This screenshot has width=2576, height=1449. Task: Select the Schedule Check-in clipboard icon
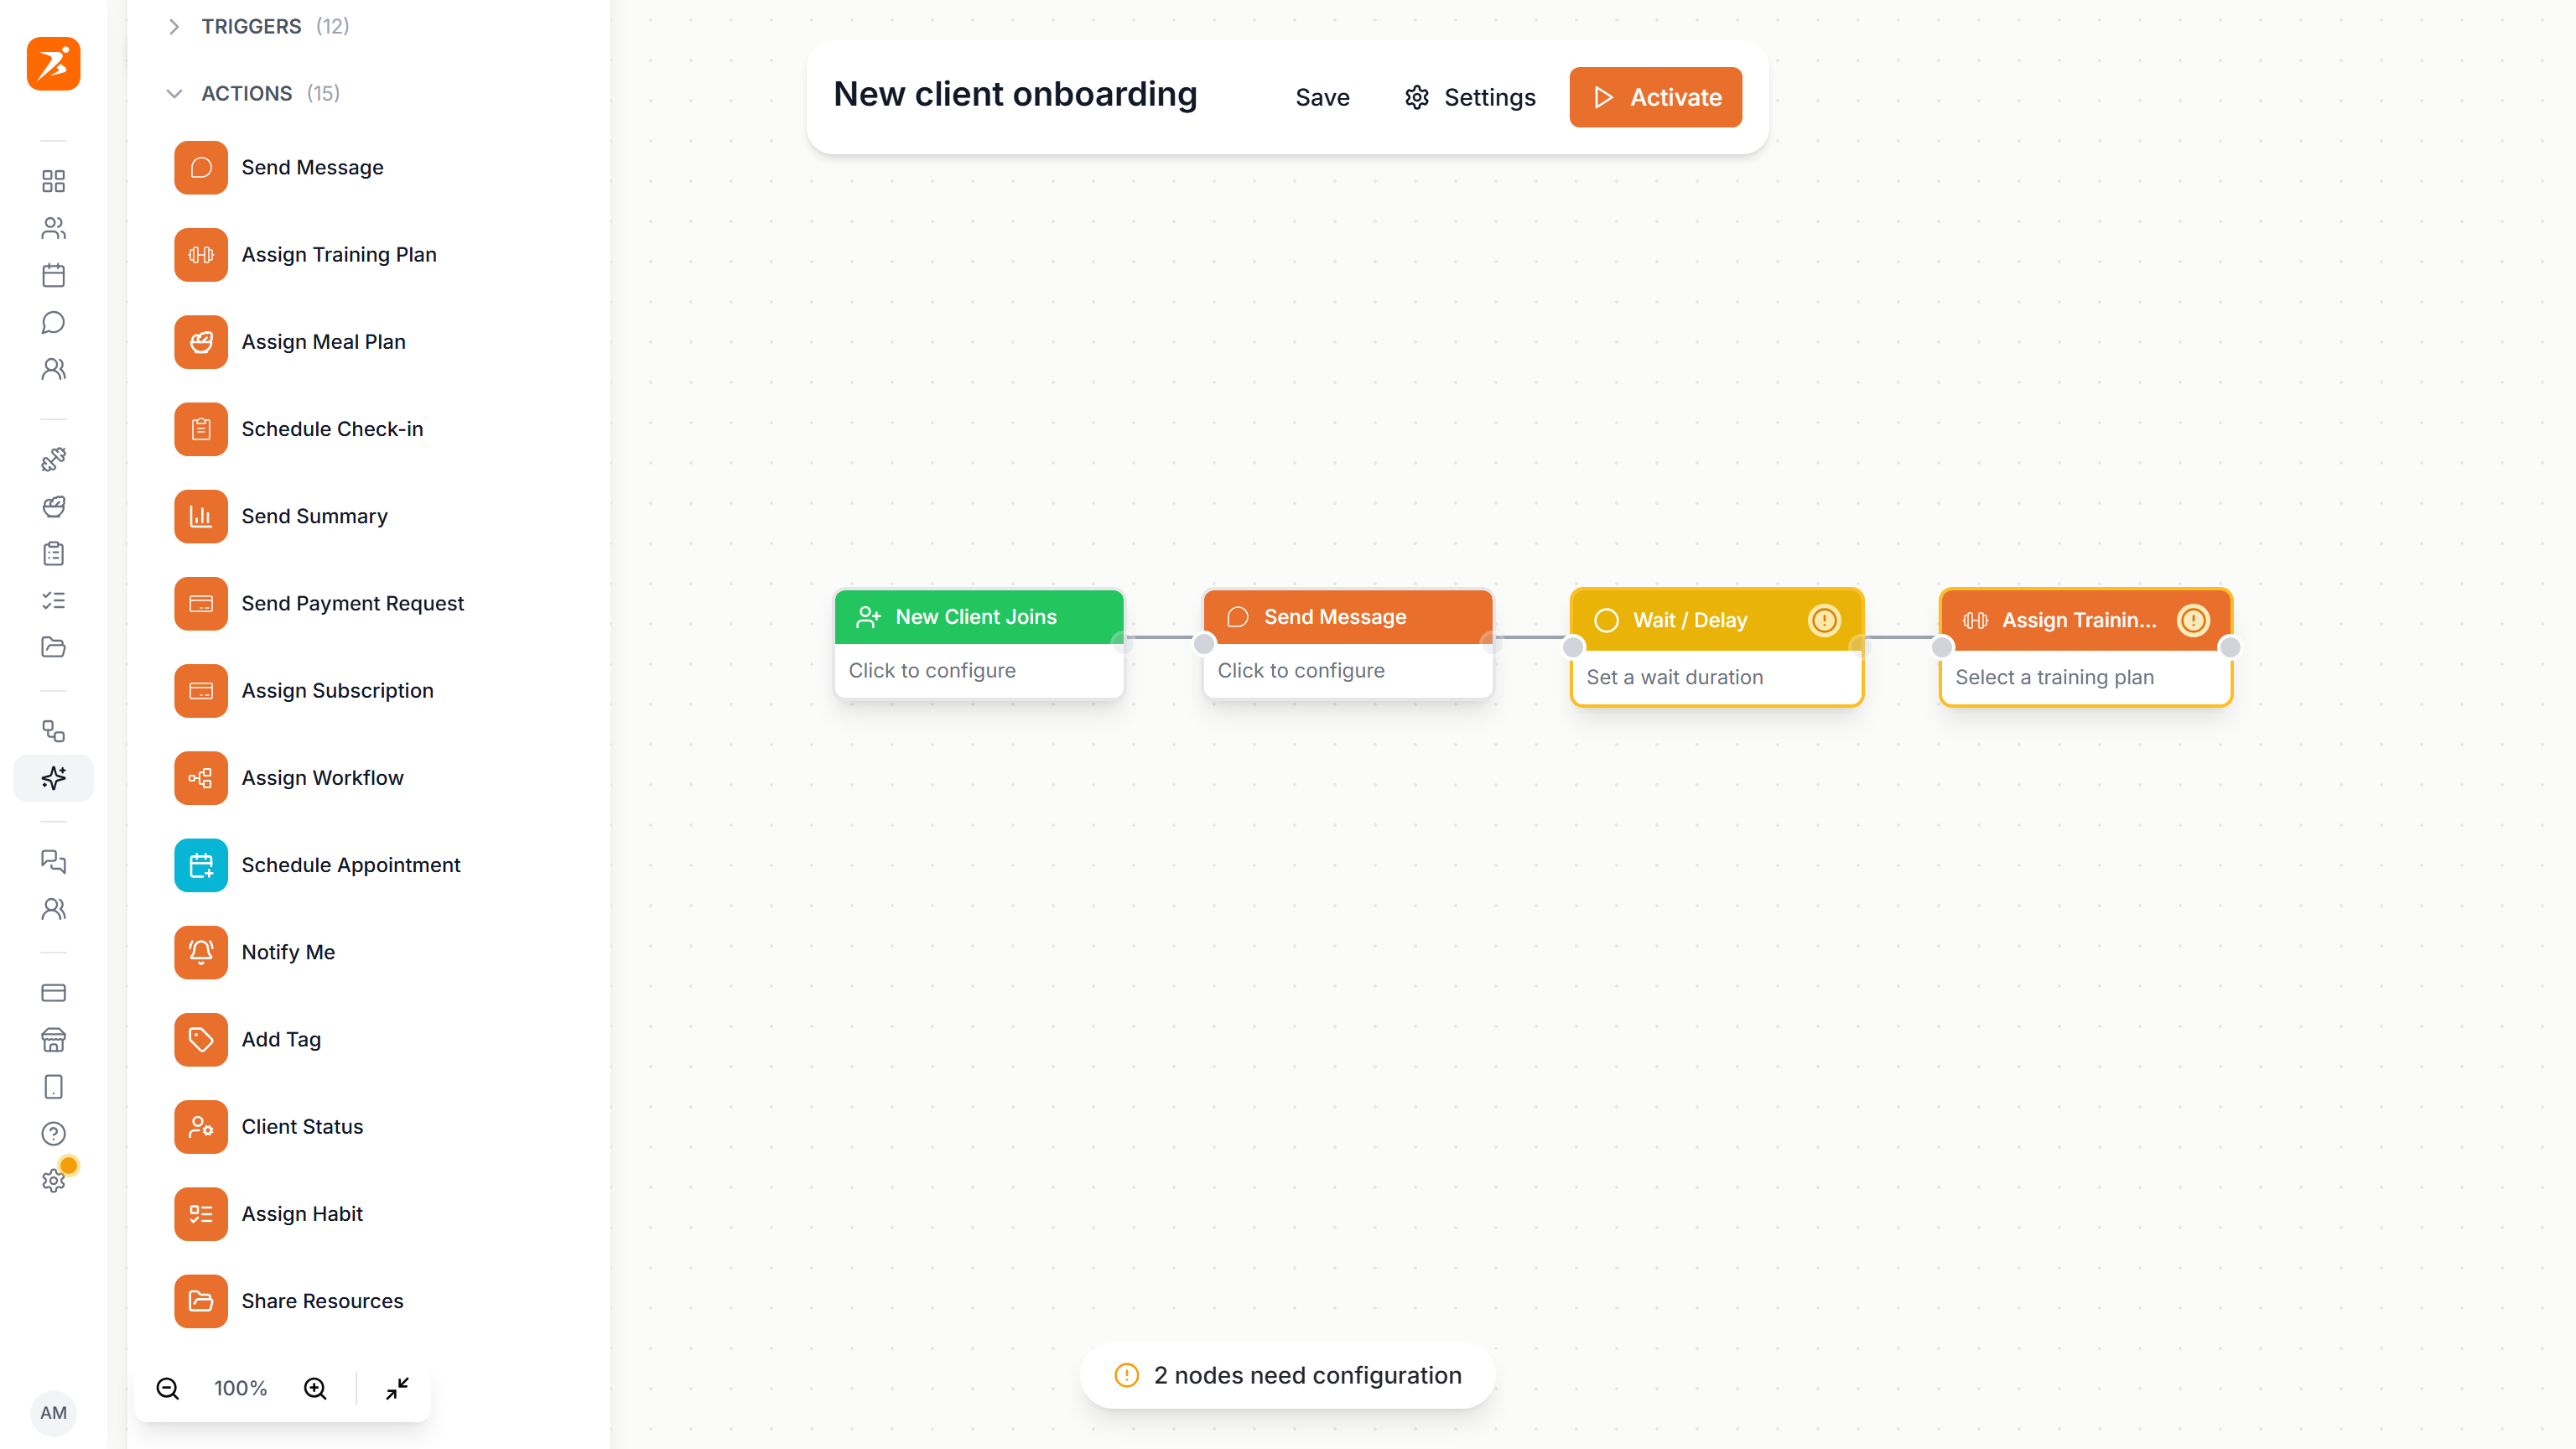coord(201,429)
